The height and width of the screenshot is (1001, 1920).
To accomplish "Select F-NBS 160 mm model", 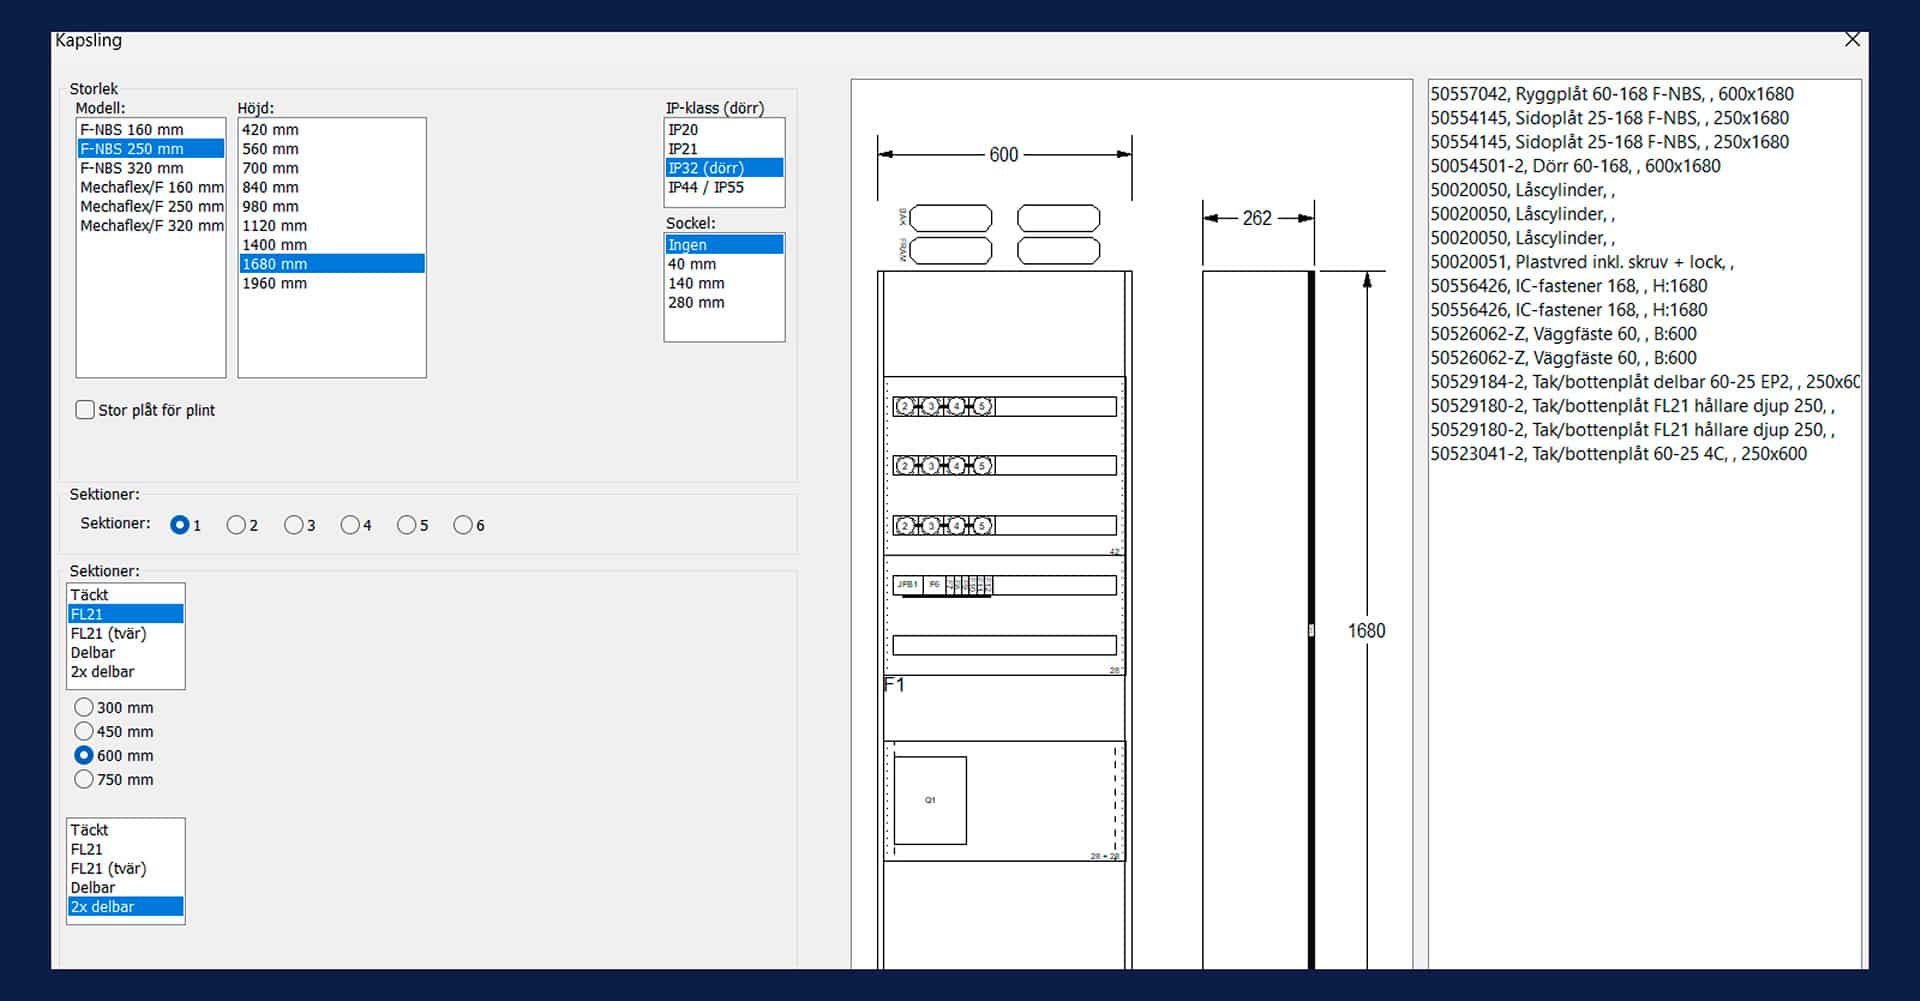I will tap(132, 130).
